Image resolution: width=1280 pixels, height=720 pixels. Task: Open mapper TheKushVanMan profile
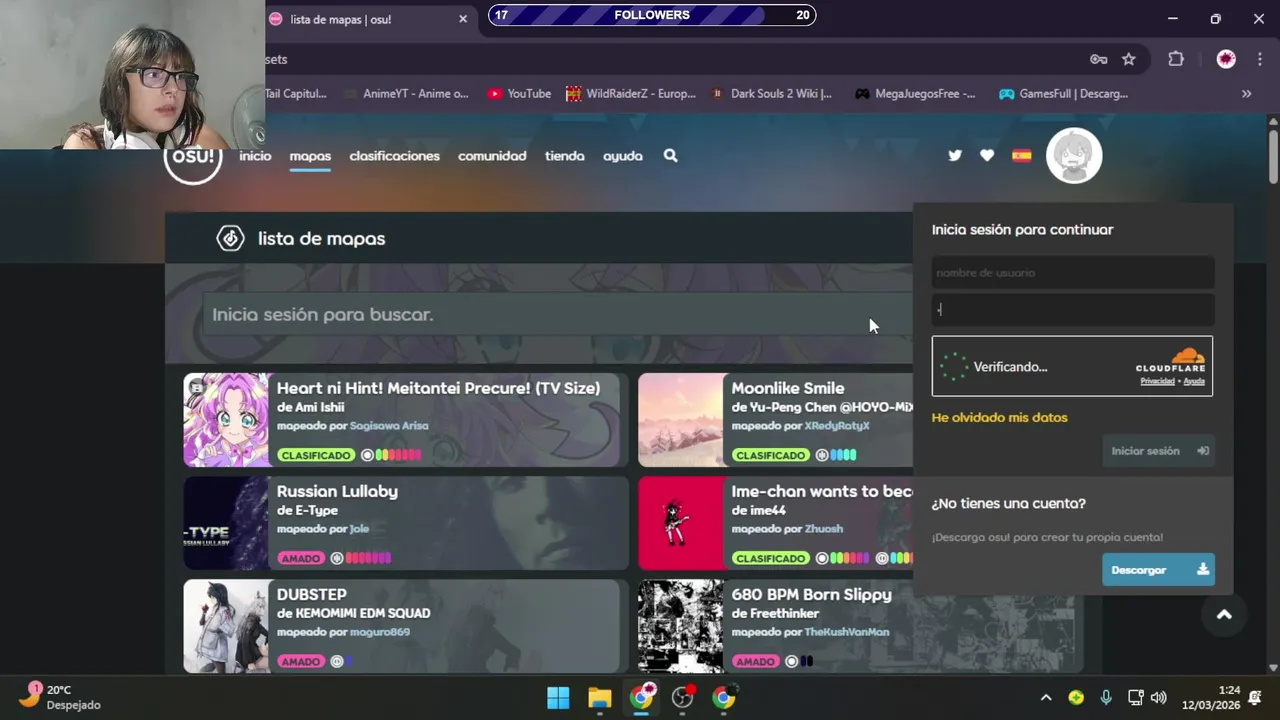pyautogui.click(x=846, y=632)
